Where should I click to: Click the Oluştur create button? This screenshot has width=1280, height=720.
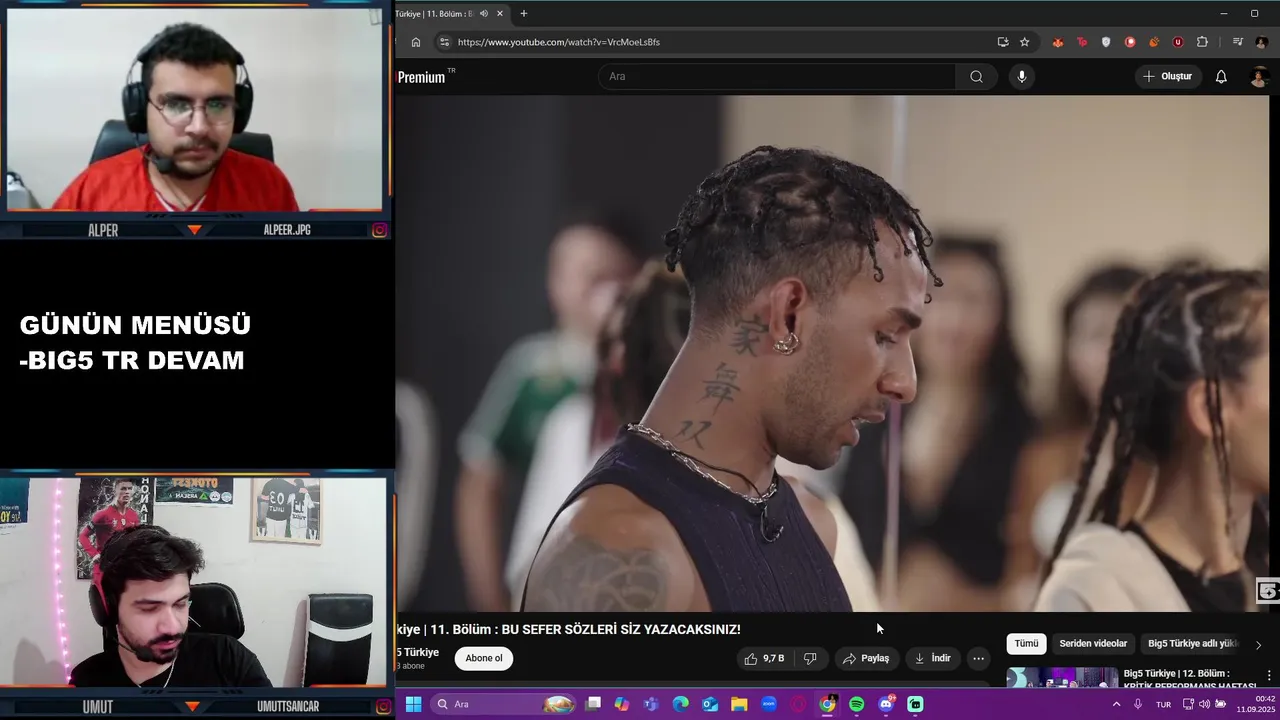[1168, 76]
